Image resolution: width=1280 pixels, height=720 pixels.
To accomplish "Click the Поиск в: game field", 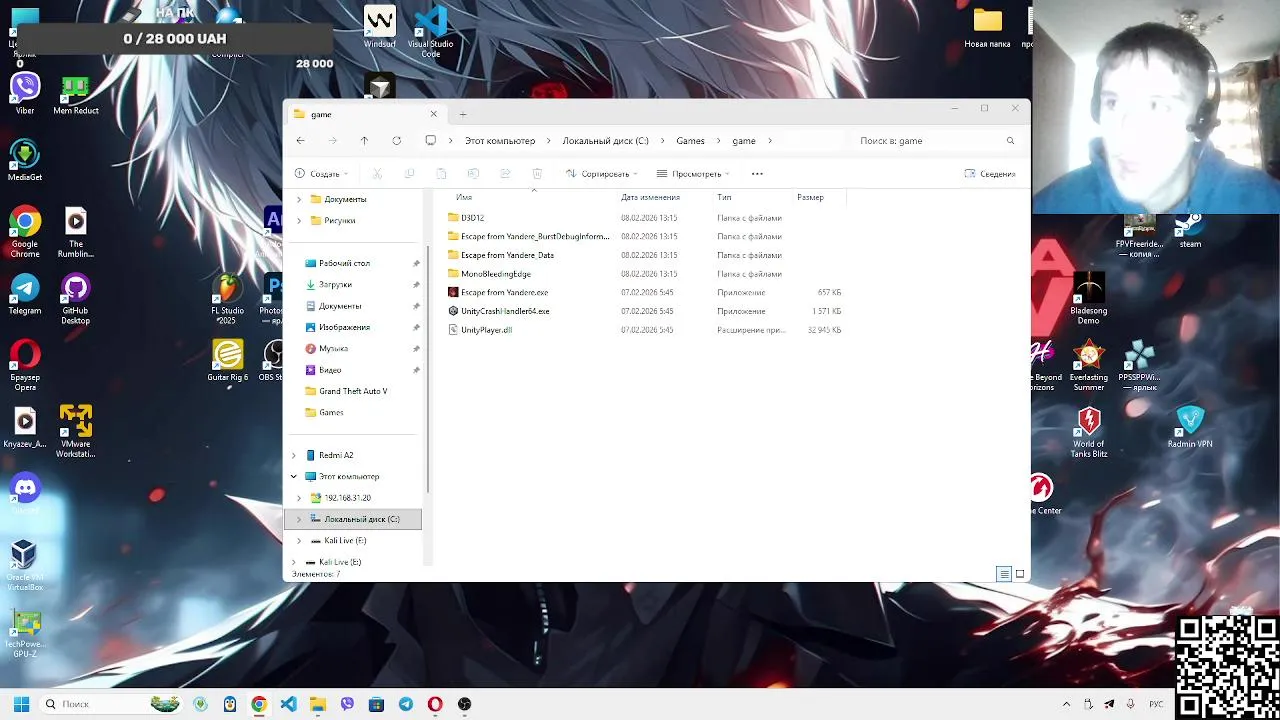I will [936, 141].
